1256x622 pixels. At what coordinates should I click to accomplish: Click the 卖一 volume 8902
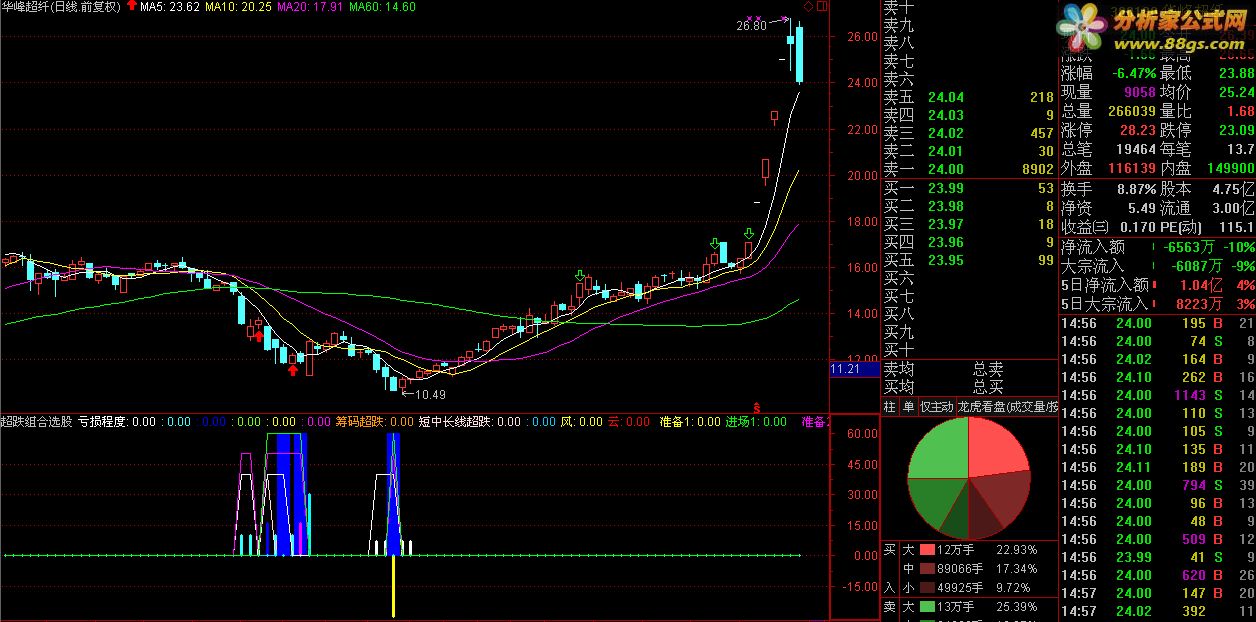(1036, 169)
